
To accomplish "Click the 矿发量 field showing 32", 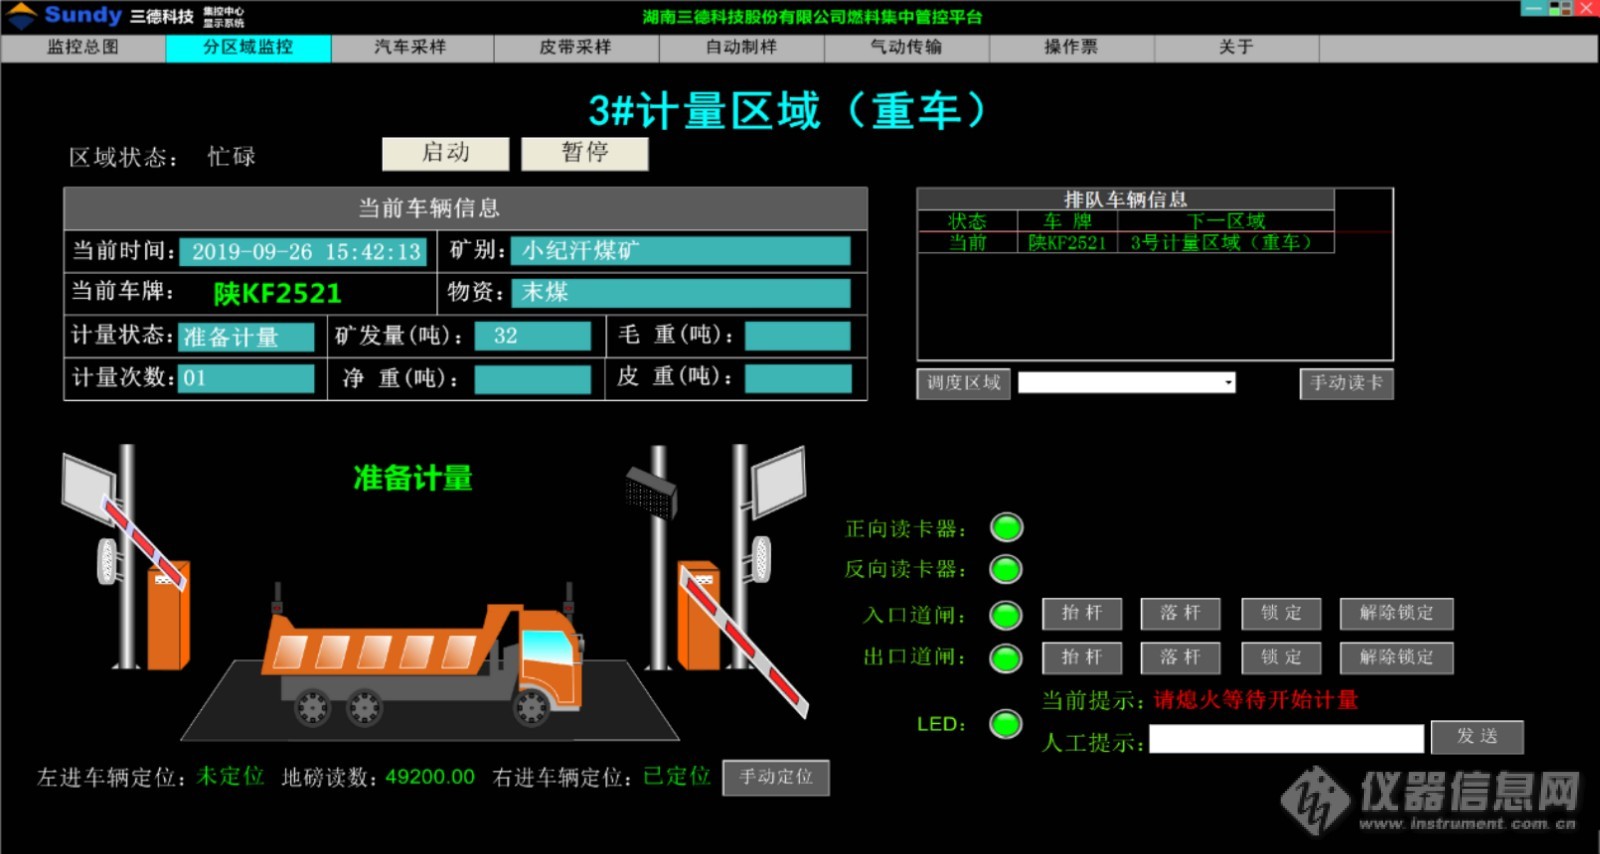I will click(533, 336).
